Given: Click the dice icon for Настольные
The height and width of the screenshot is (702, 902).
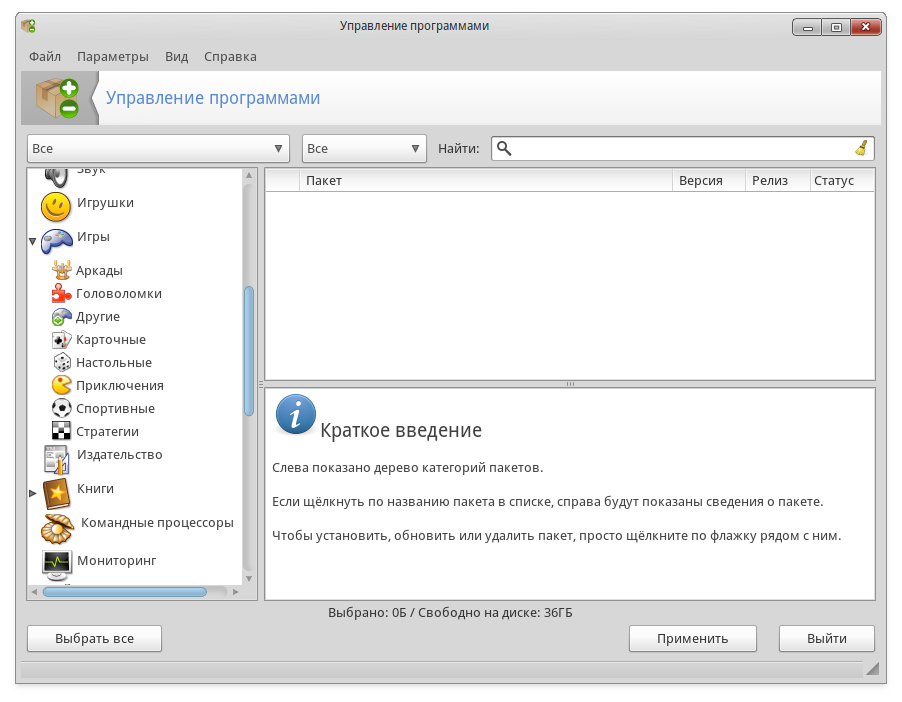Looking at the screenshot, I should pos(61,363).
